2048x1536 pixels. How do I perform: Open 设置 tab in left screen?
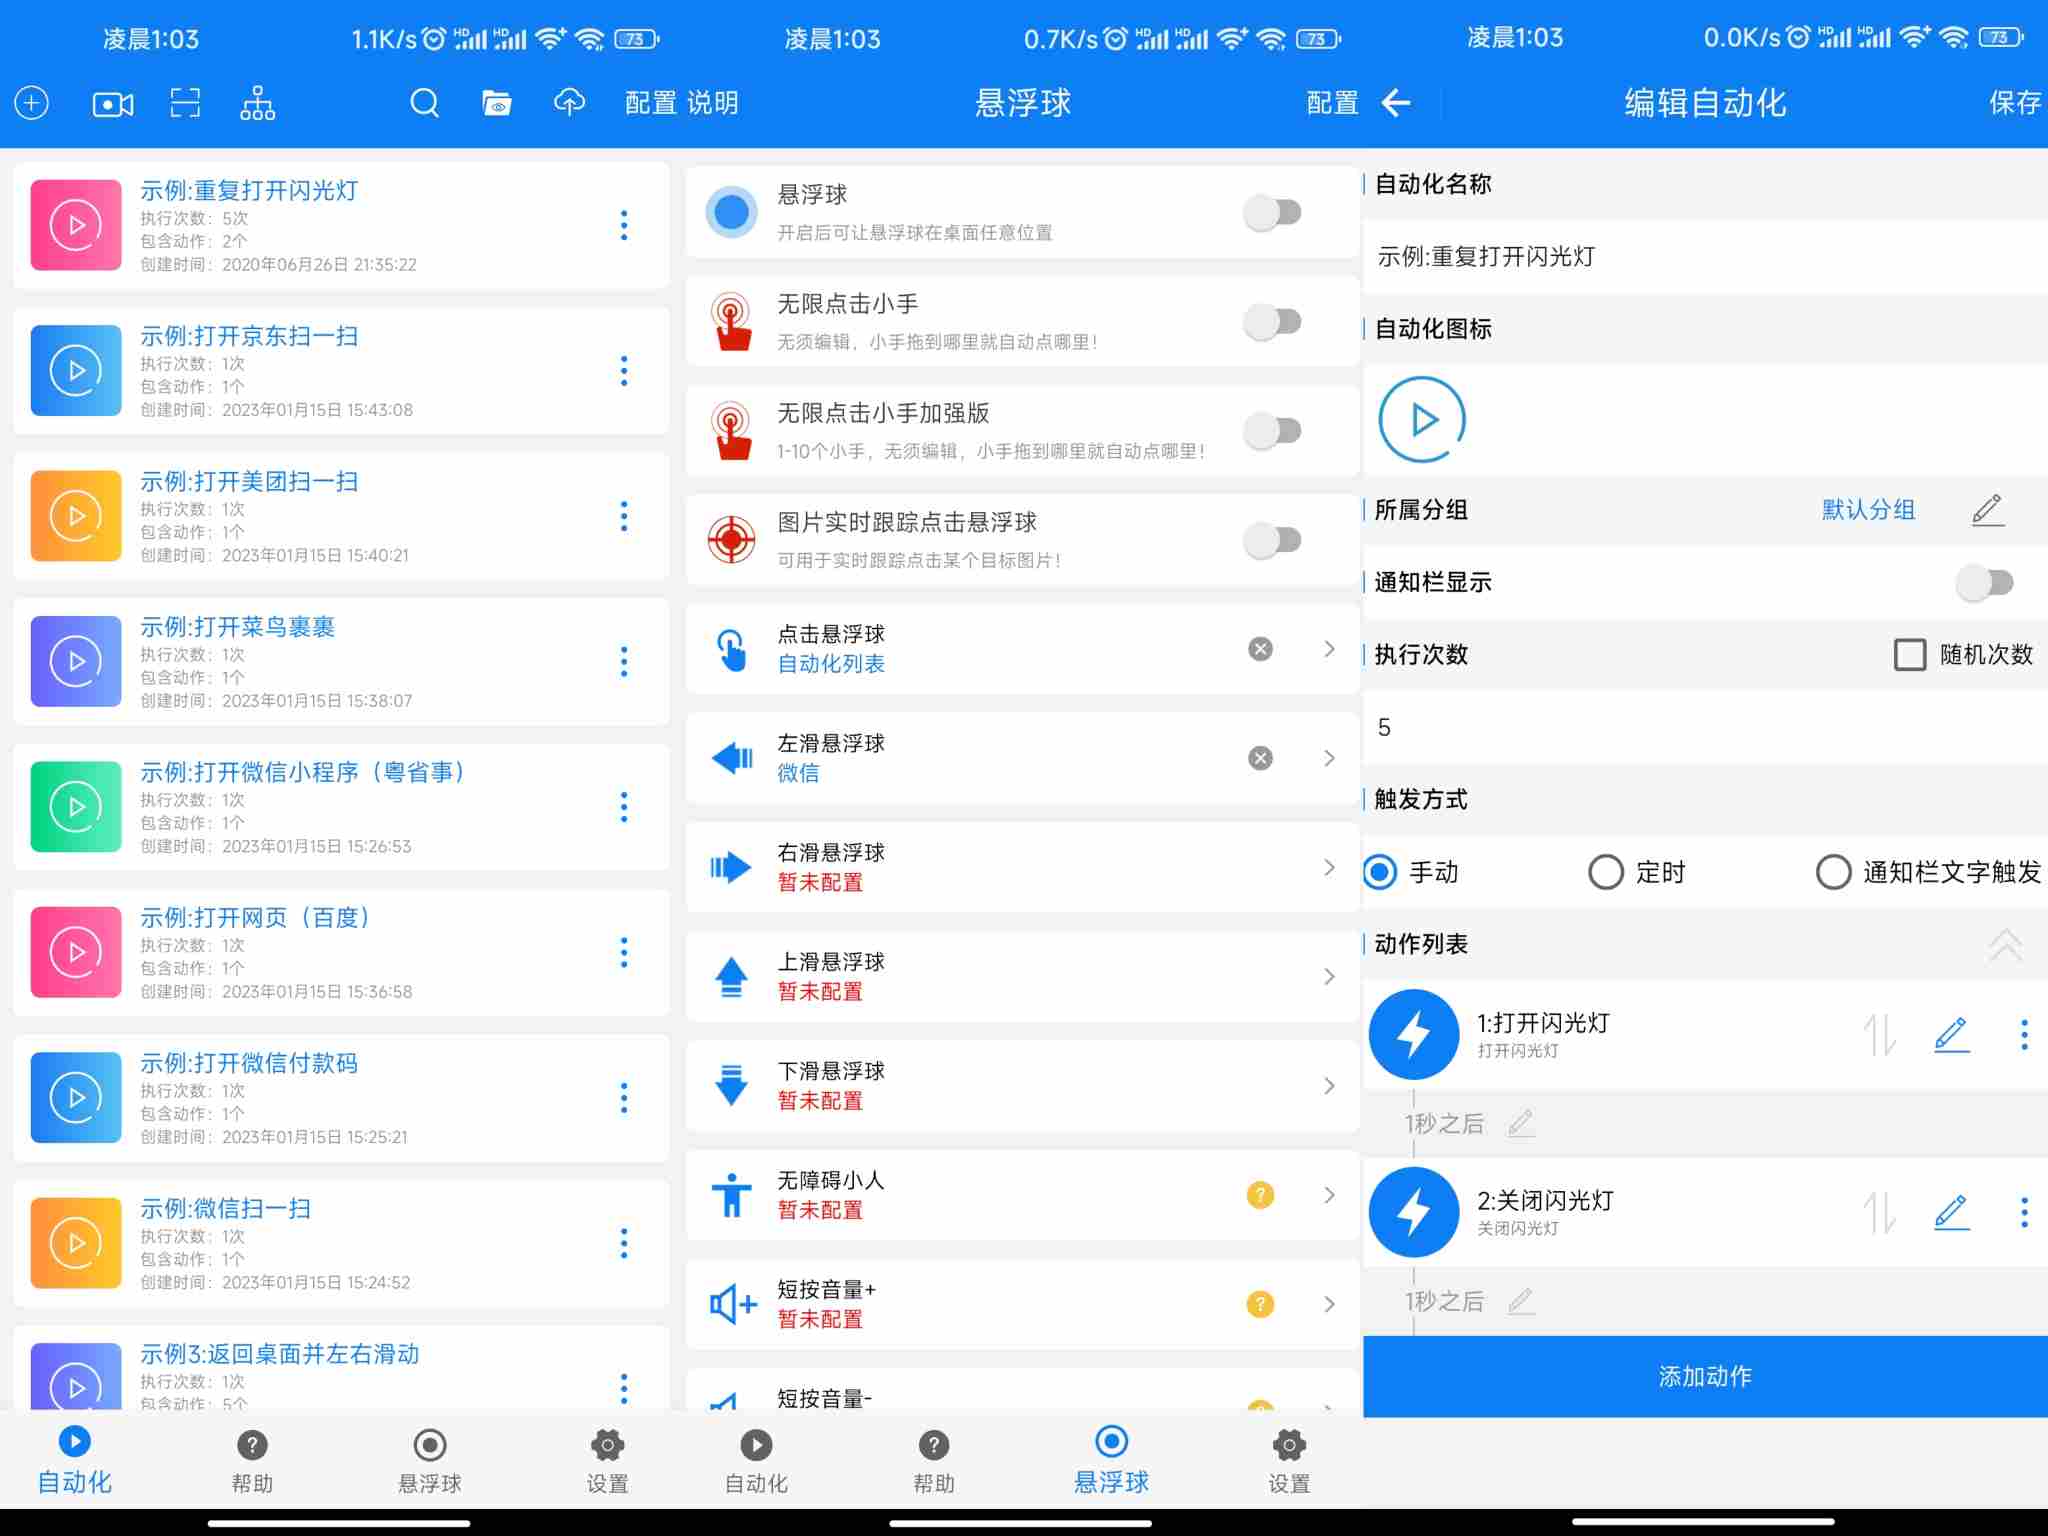click(608, 1462)
